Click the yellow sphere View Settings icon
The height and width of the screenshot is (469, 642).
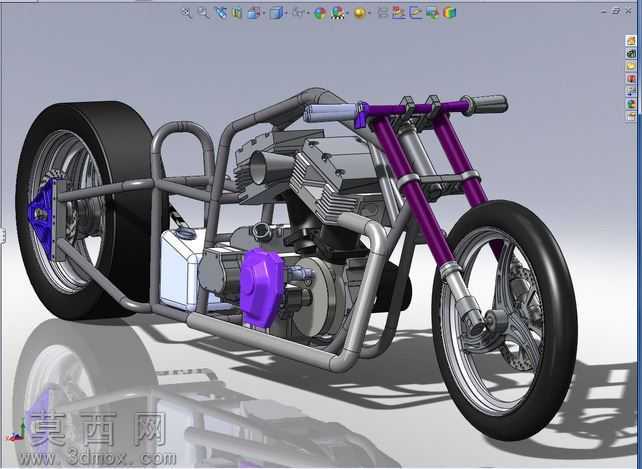coord(359,14)
